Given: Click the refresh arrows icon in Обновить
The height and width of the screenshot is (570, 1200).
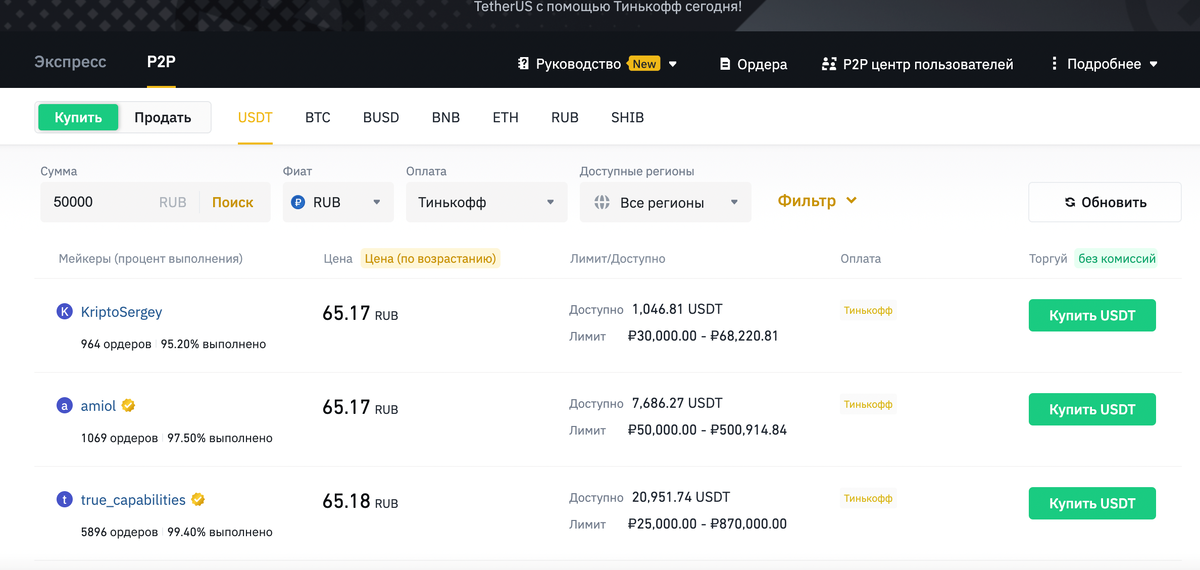Looking at the screenshot, I should pyautogui.click(x=1070, y=202).
